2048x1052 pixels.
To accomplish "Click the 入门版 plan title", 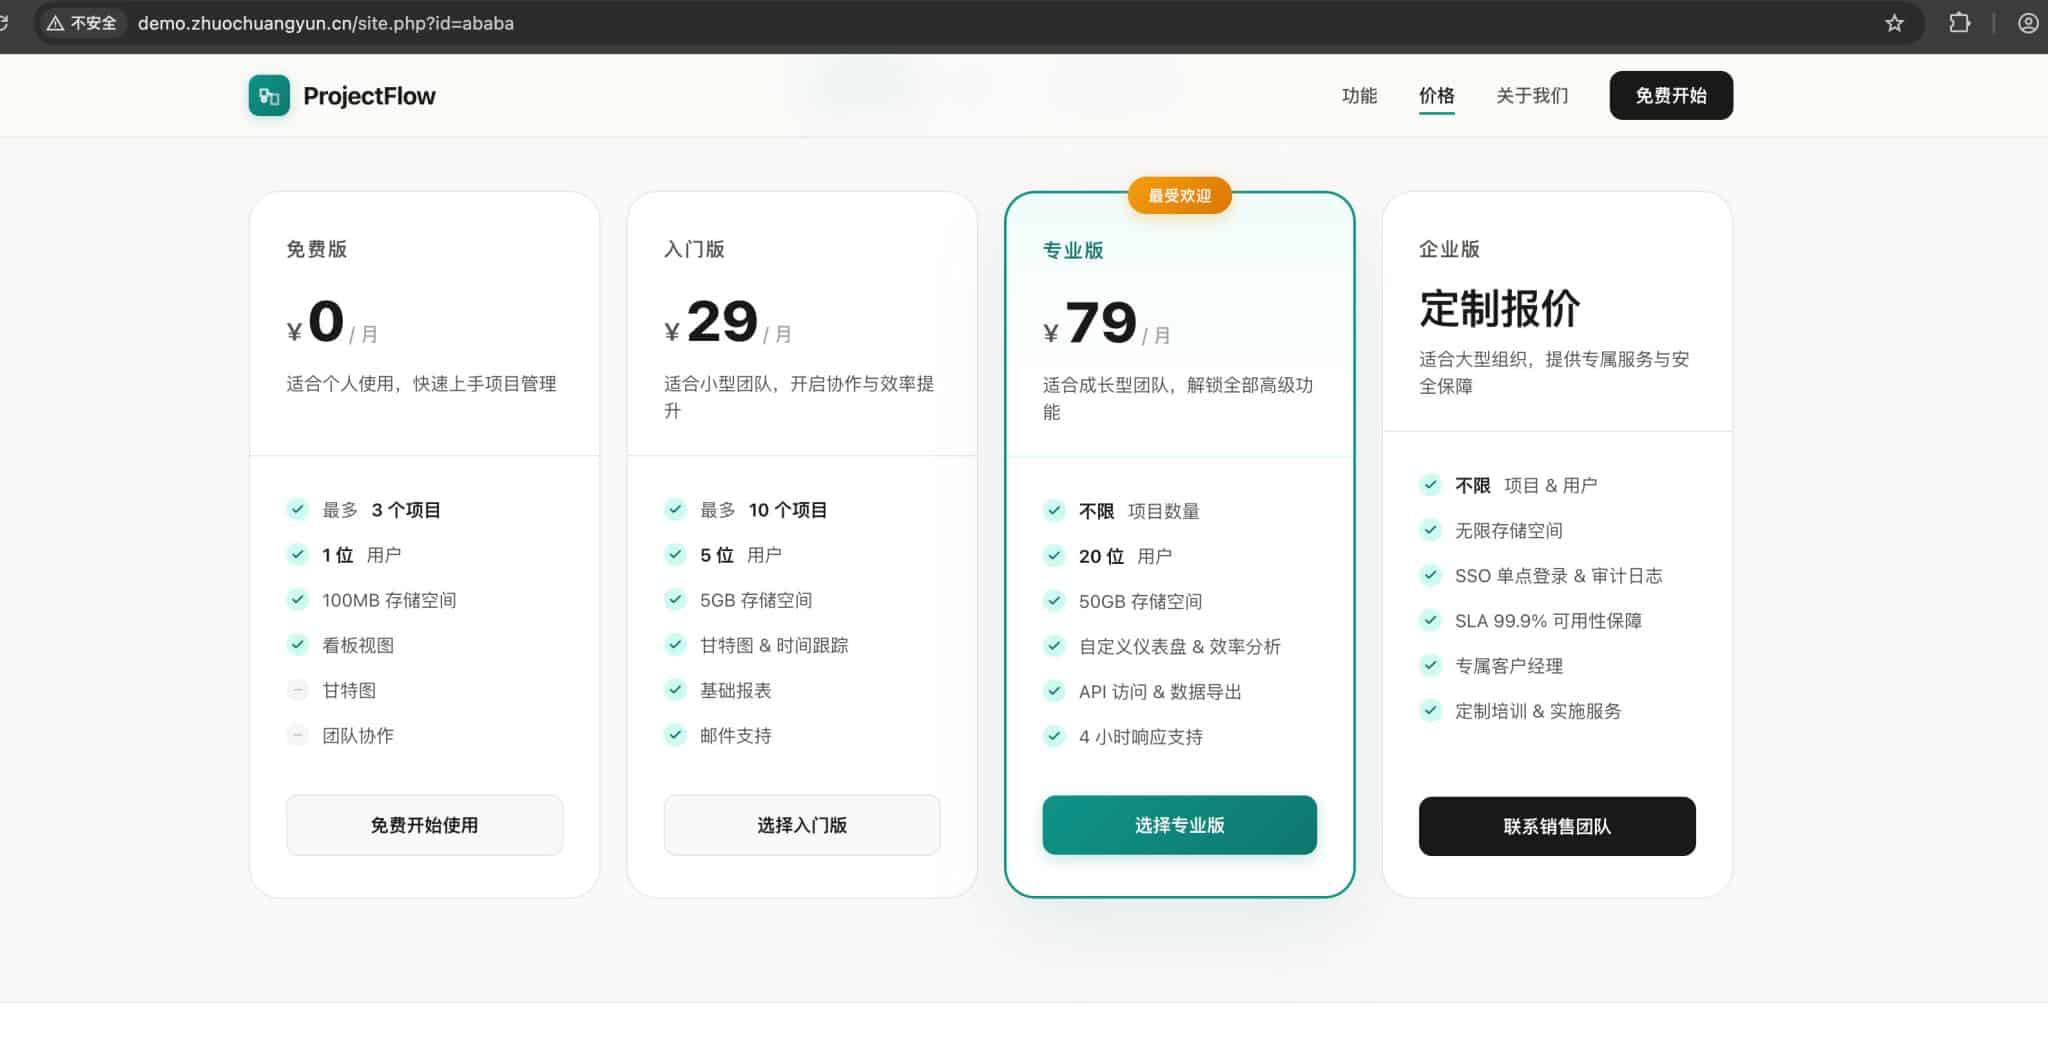I will point(694,249).
